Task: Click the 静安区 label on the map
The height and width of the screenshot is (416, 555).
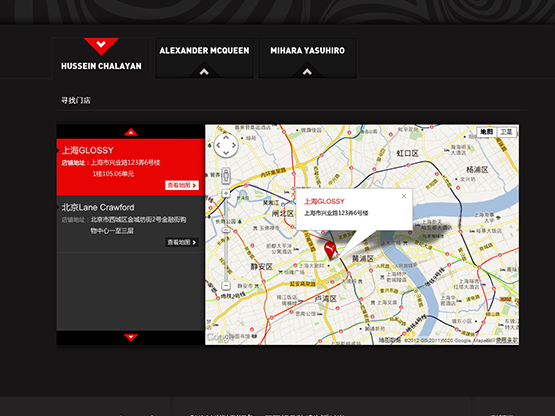Action: (262, 267)
